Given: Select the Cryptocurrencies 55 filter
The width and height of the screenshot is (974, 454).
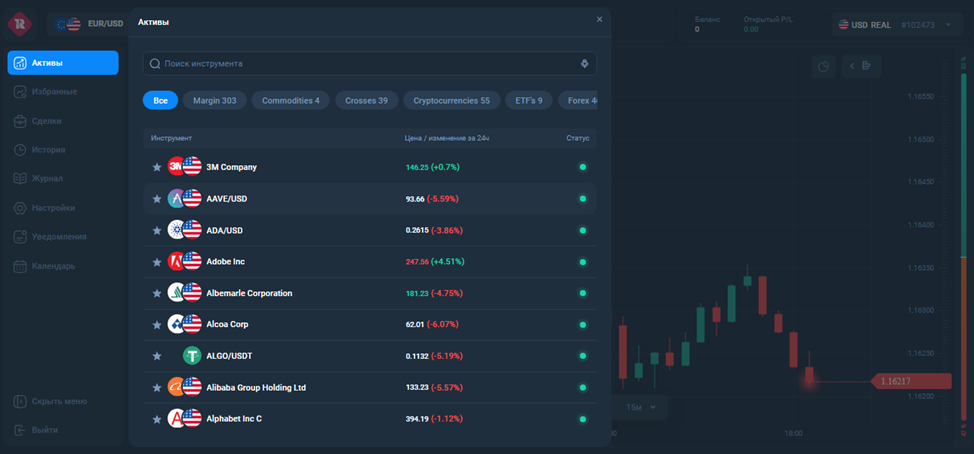Looking at the screenshot, I should pyautogui.click(x=452, y=100).
